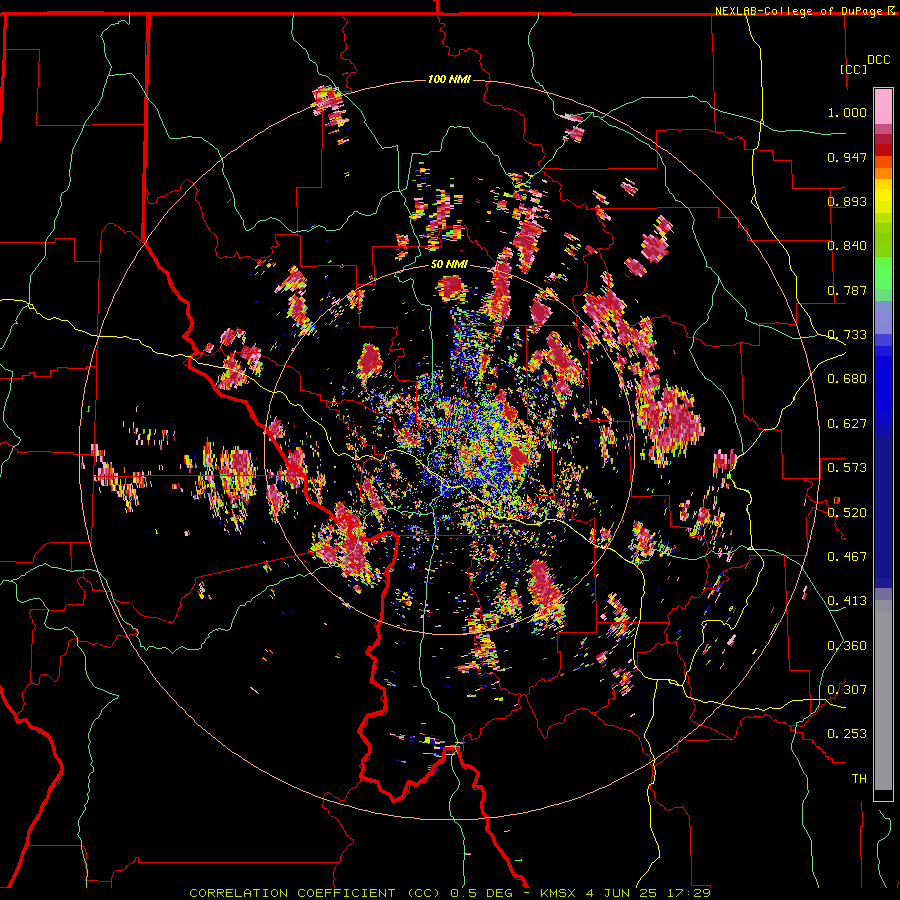This screenshot has height=900, width=900.
Task: Click the 100 NMI range ring label
Action: pos(449,79)
